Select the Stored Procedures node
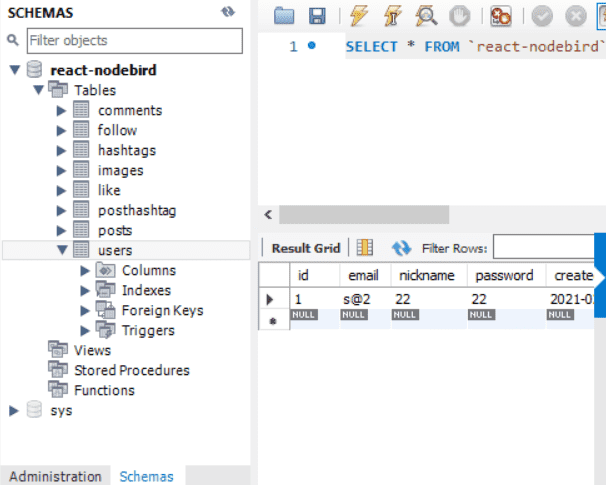Viewport: 606px width, 485px height. (x=132, y=371)
